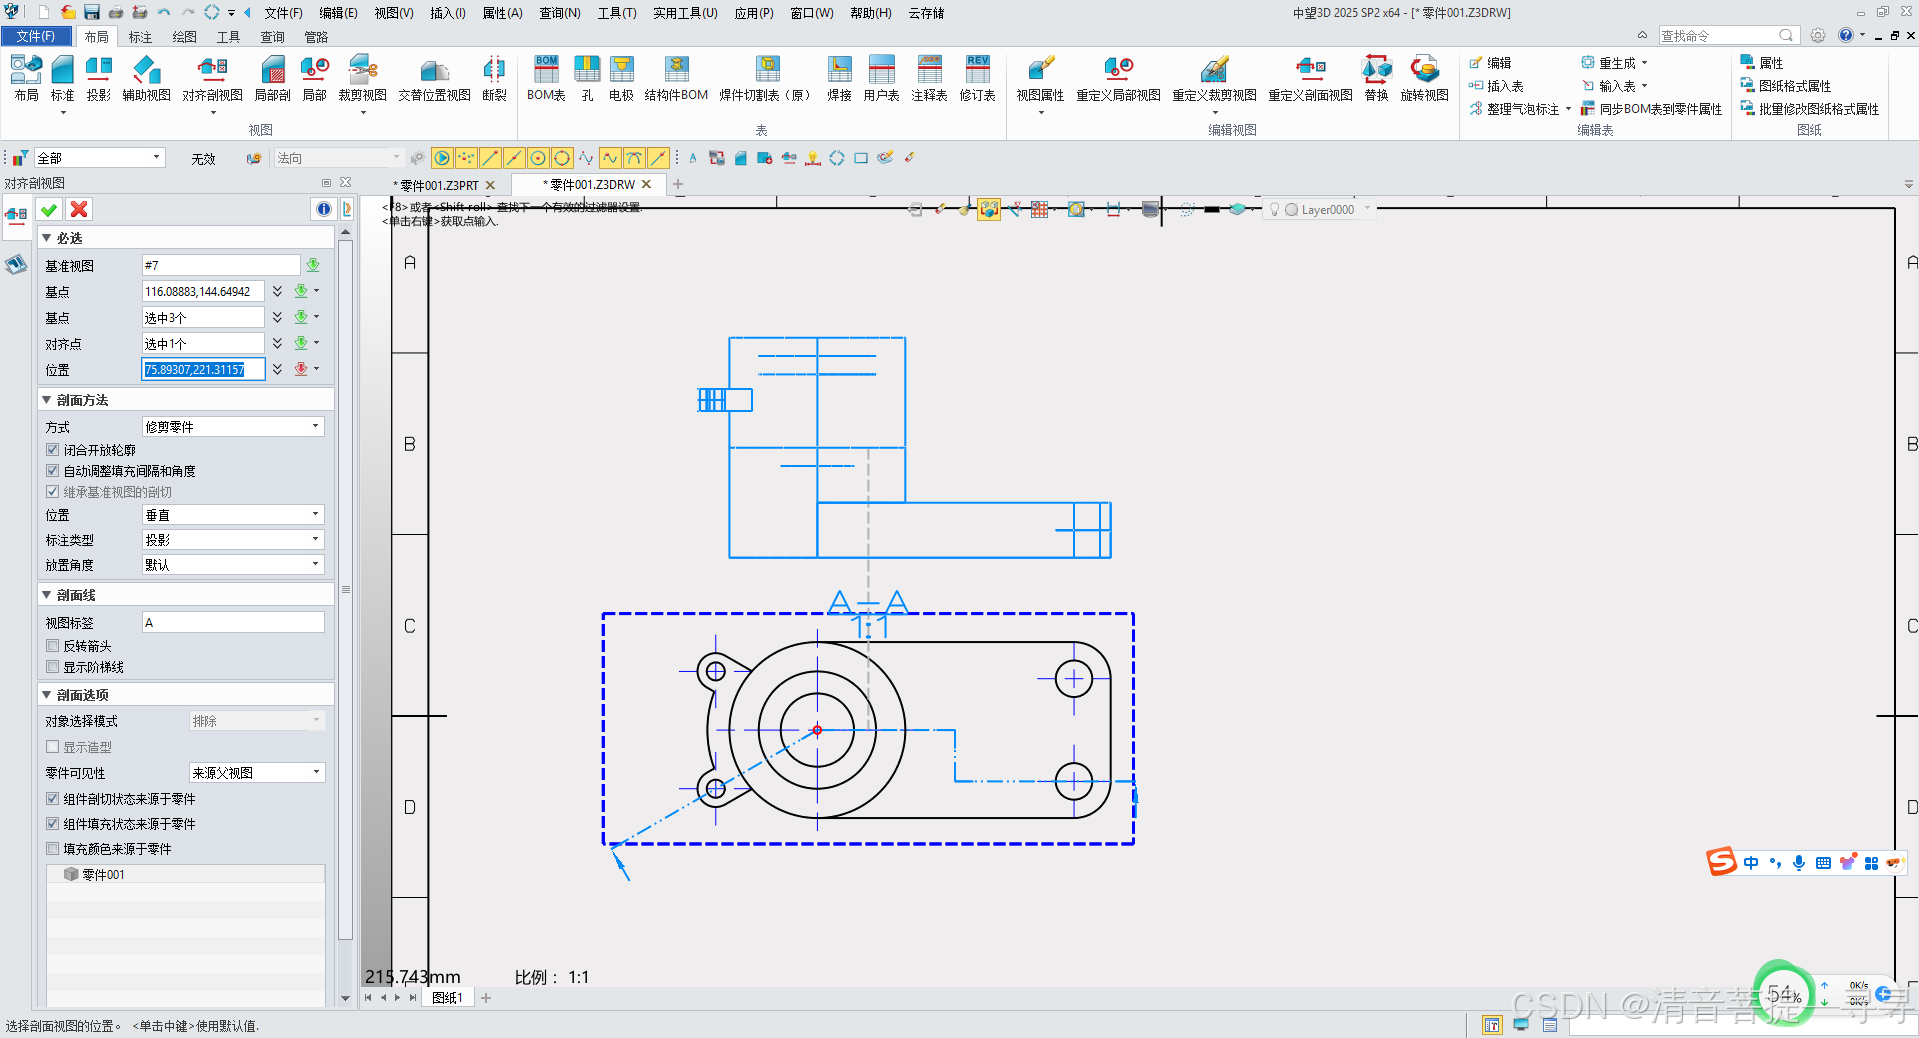Toggle 显示造型 checkbox
Viewport: 1919px width, 1038px height.
(x=53, y=747)
